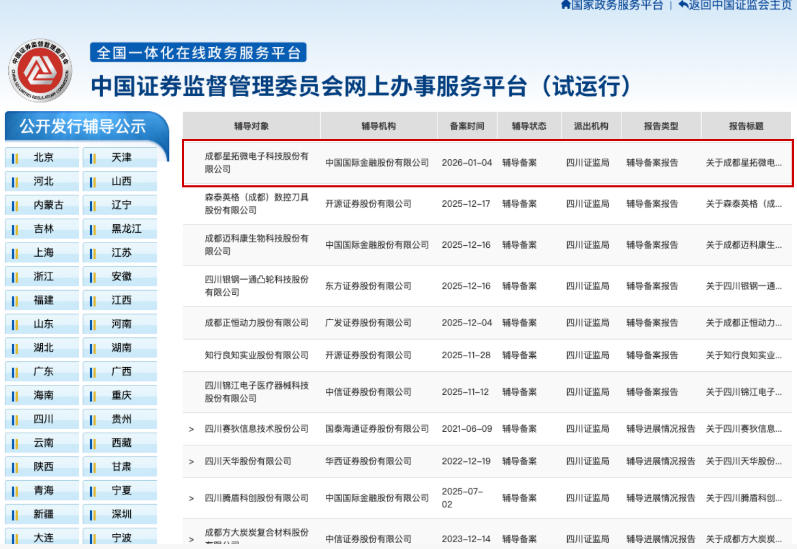Click the bar icon beside 重庆
The height and width of the screenshot is (549, 797).
pyautogui.click(x=91, y=395)
